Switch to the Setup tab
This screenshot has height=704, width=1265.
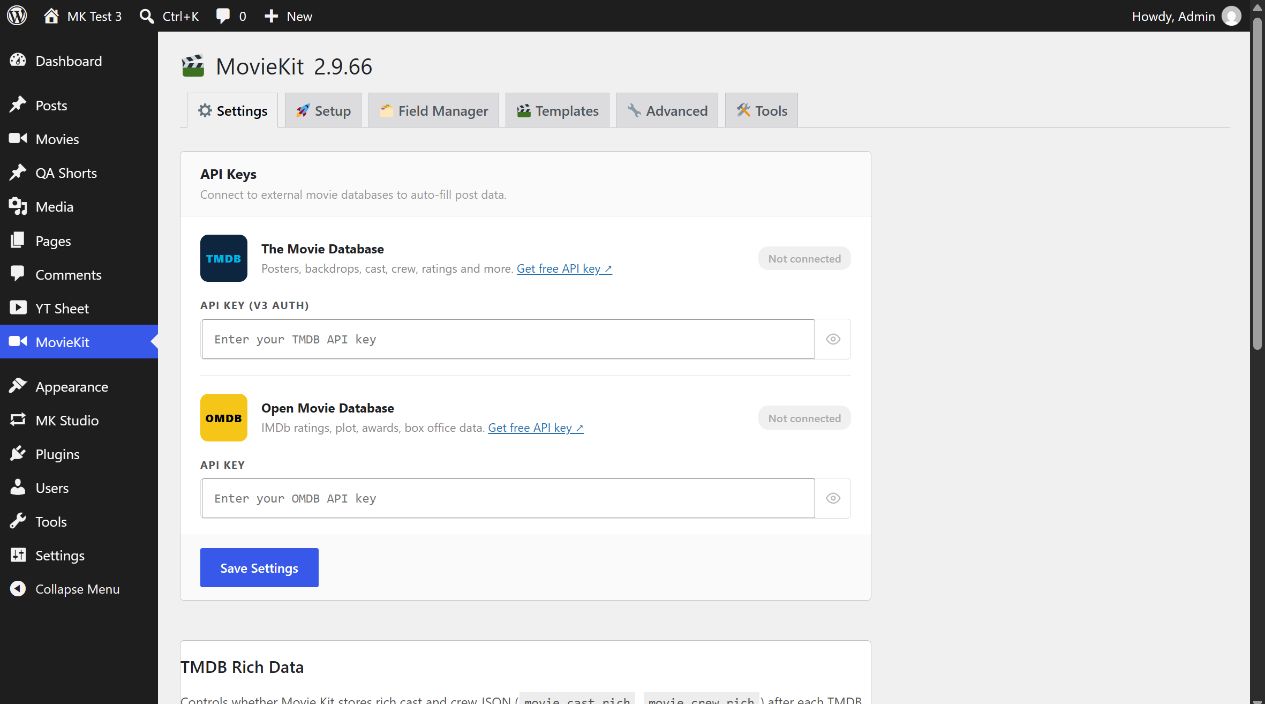323,111
